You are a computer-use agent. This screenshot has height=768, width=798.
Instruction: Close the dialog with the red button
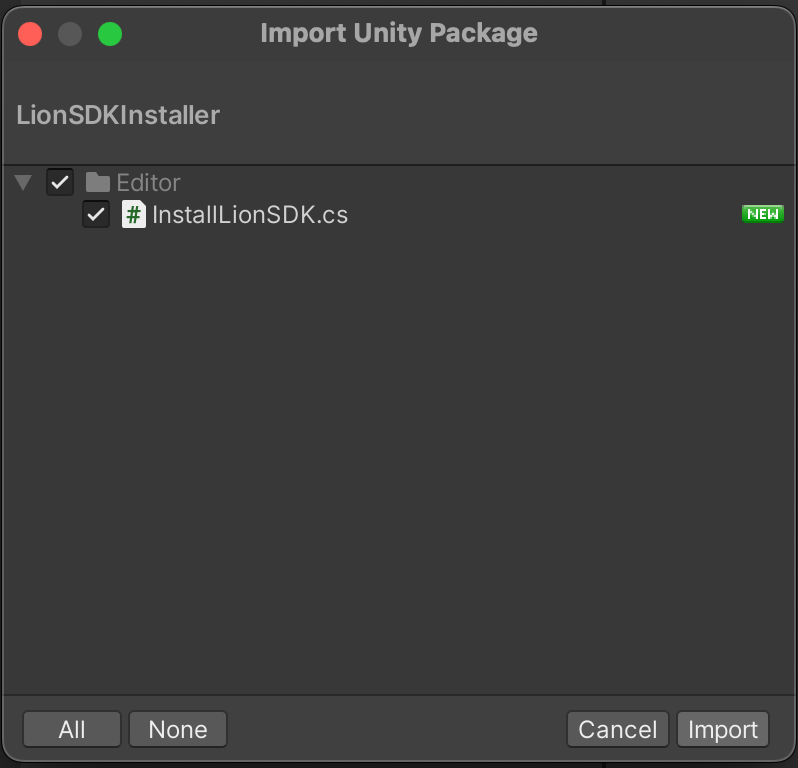30,34
